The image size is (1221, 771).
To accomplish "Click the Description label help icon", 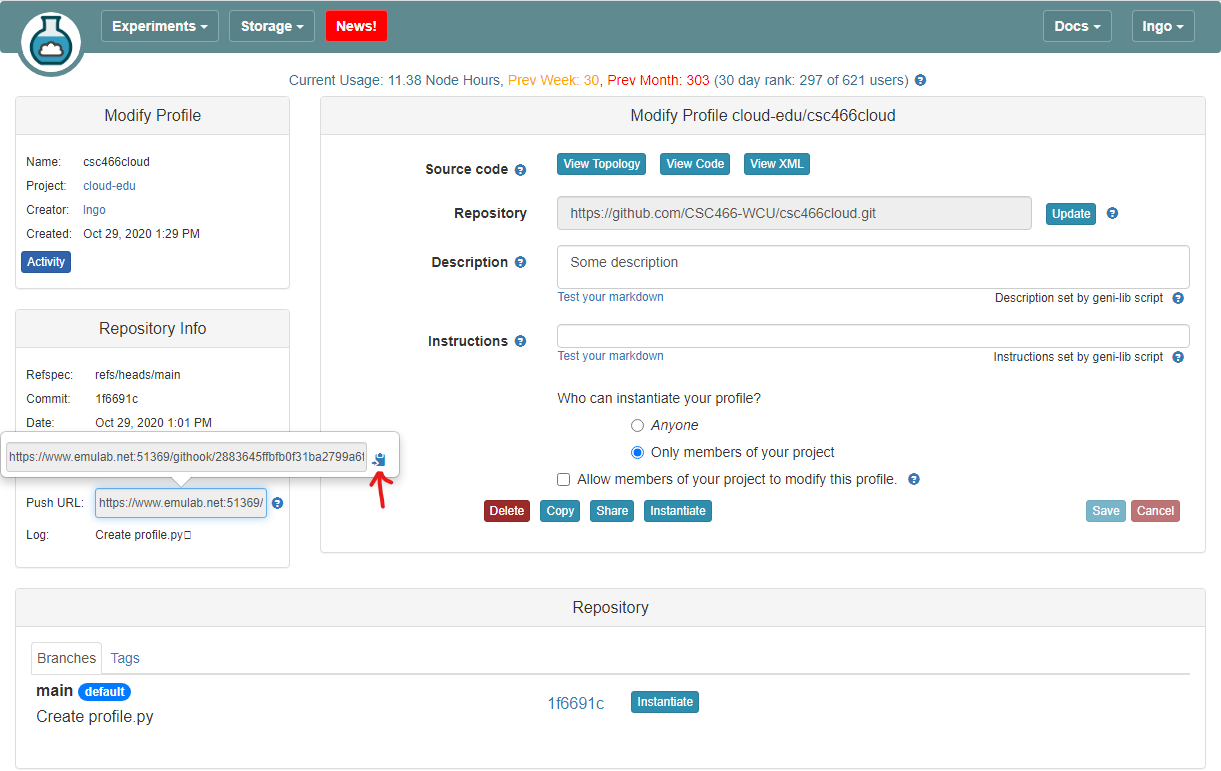I will click(x=520, y=263).
